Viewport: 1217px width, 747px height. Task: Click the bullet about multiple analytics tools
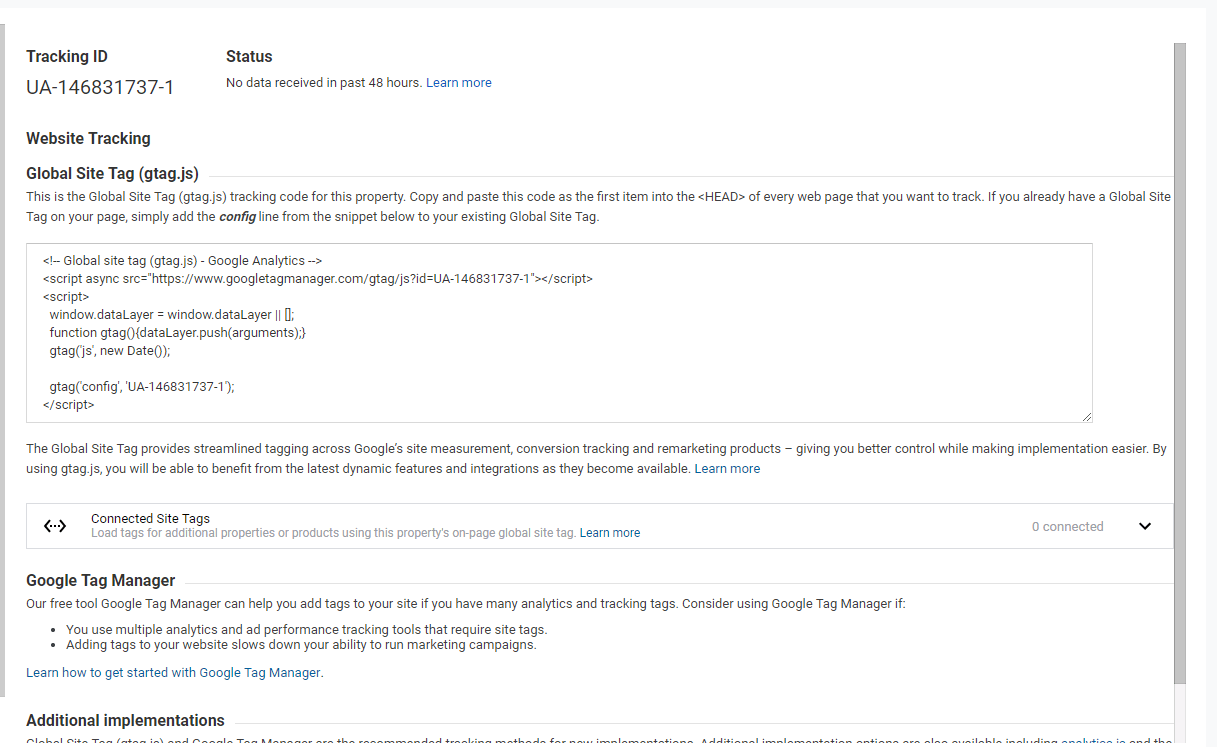(307, 630)
